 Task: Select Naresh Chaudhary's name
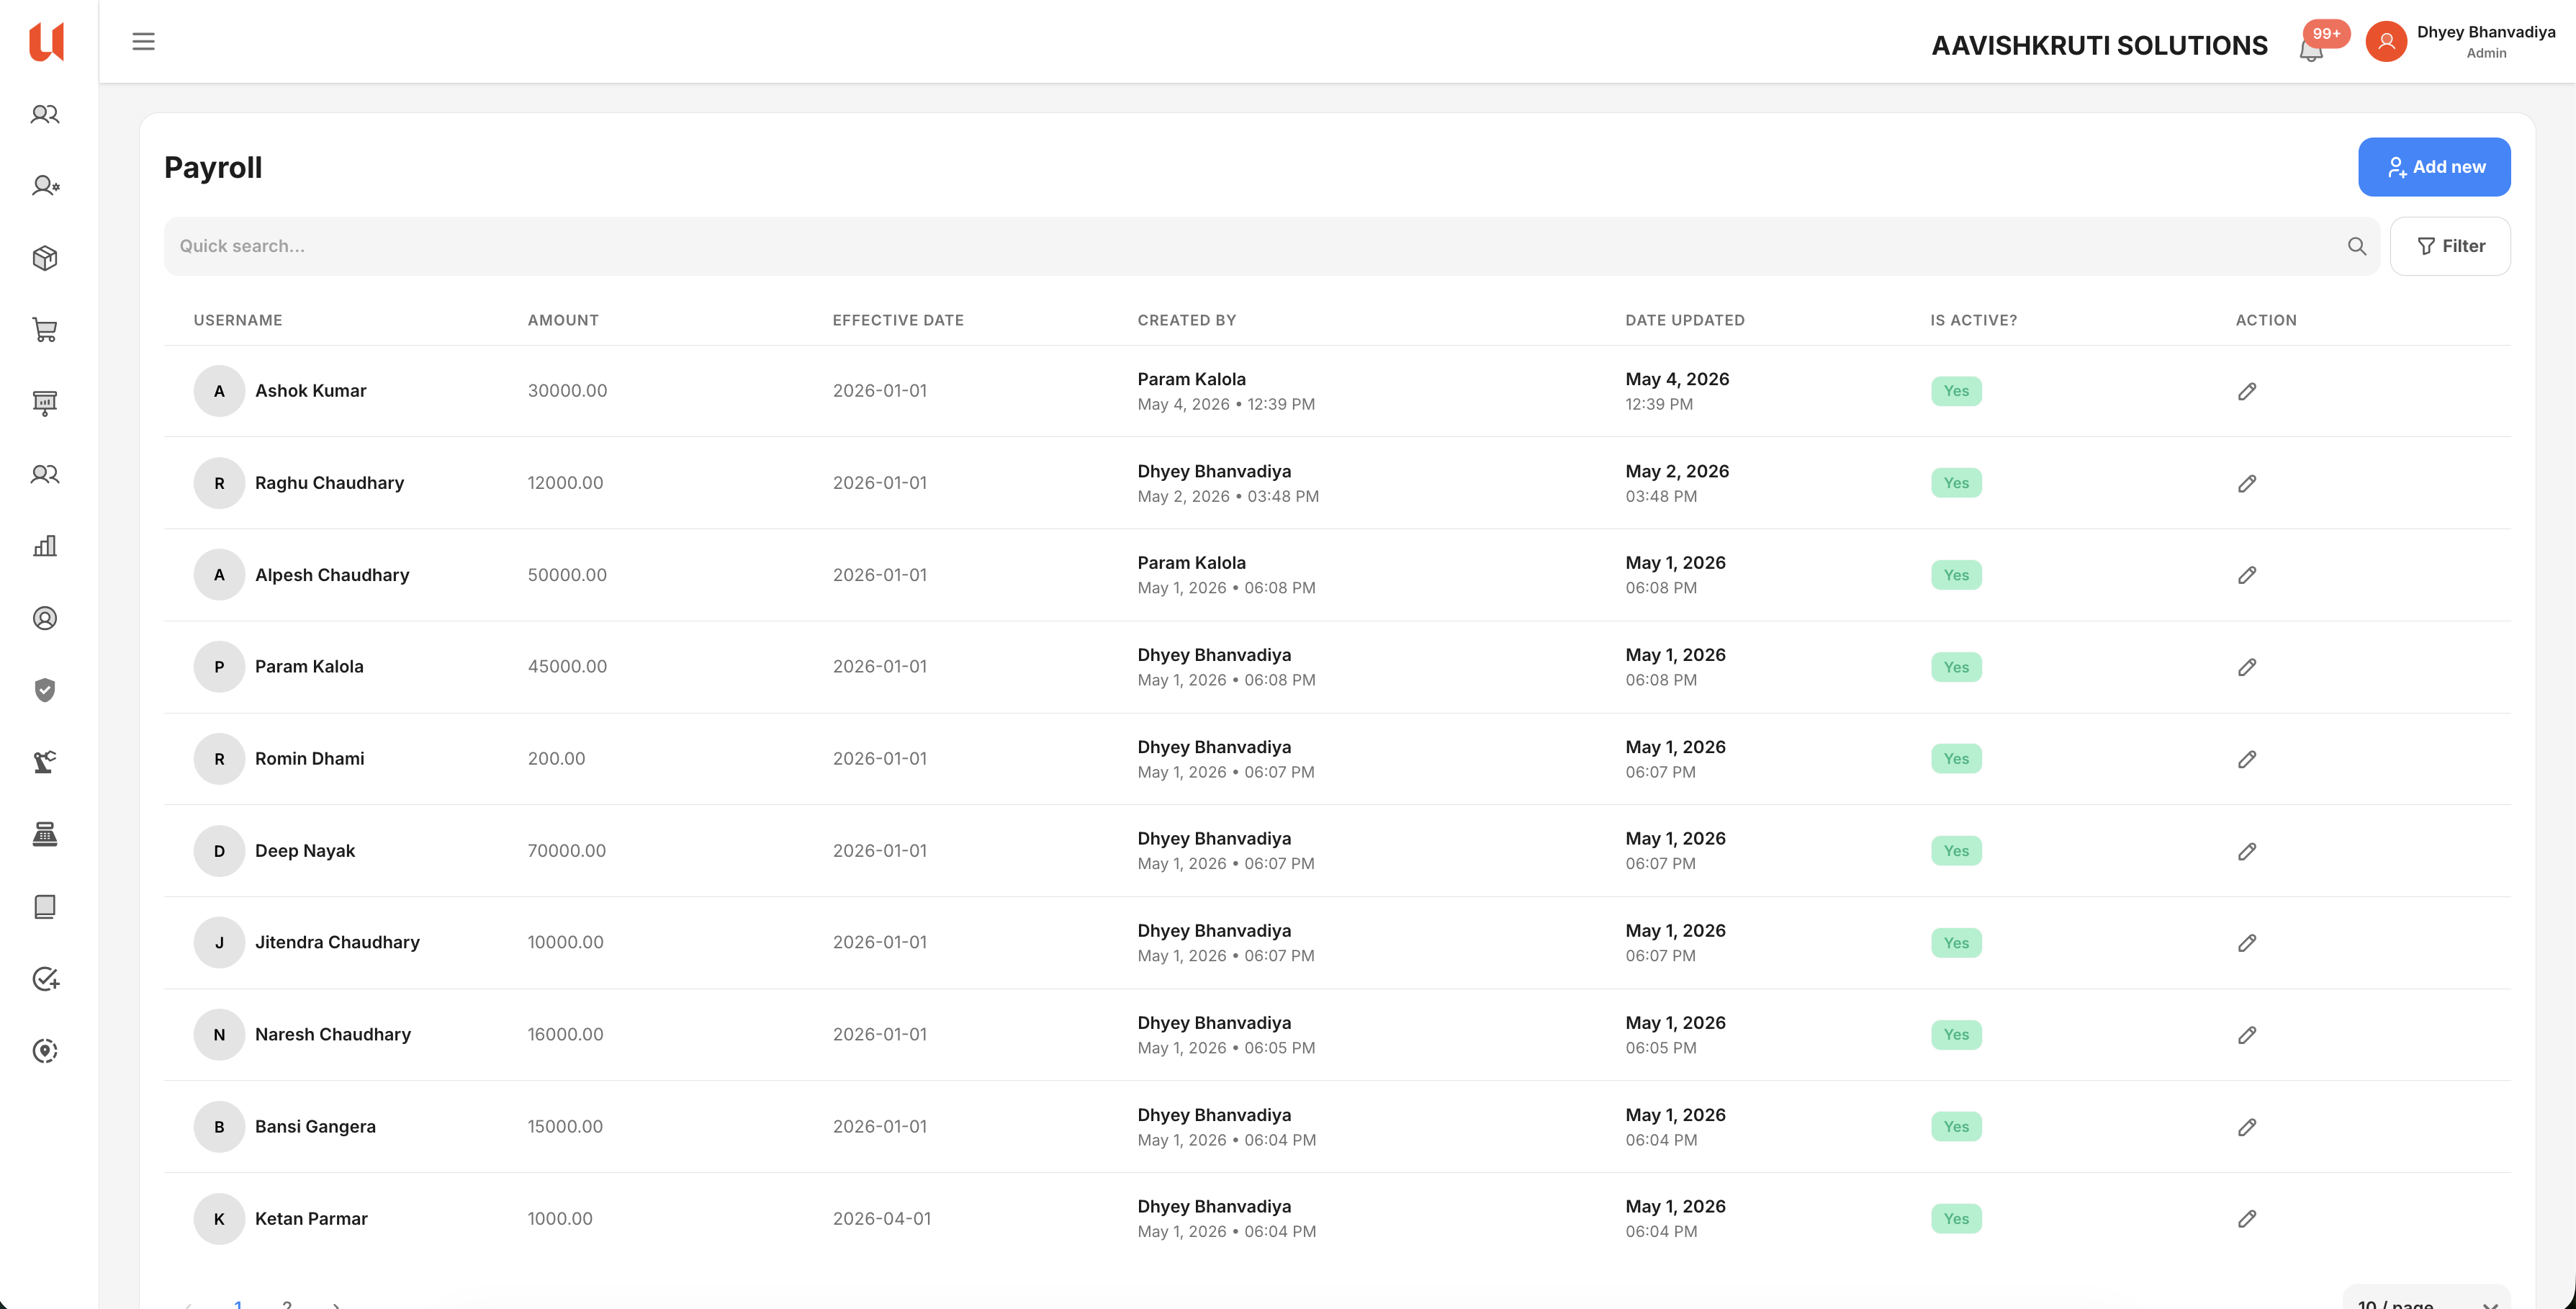332,1035
